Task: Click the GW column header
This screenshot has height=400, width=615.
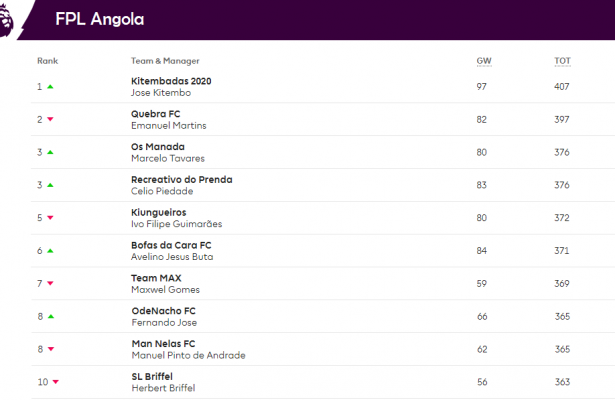Action: click(483, 61)
